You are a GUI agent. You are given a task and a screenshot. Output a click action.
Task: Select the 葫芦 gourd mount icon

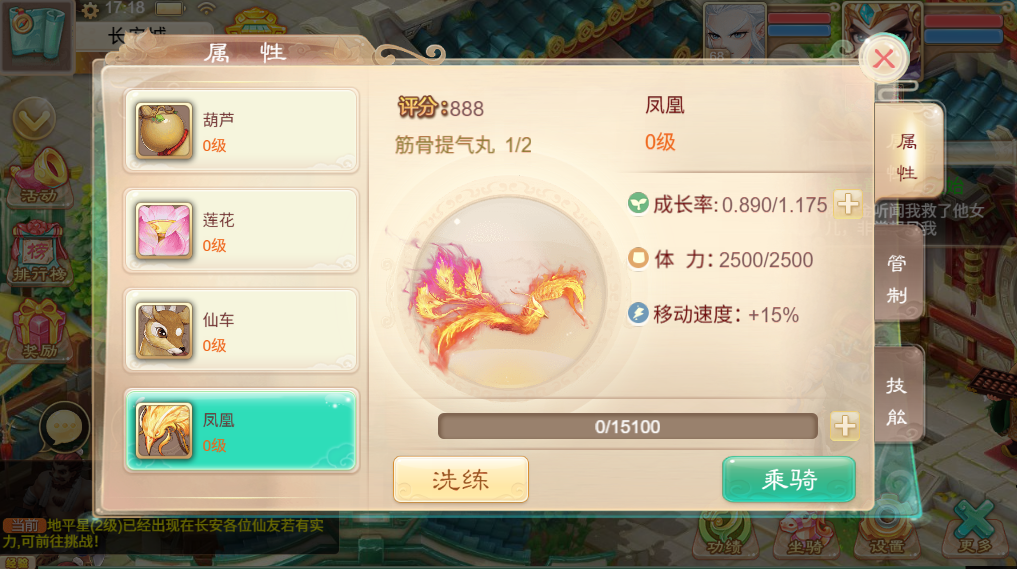point(163,130)
